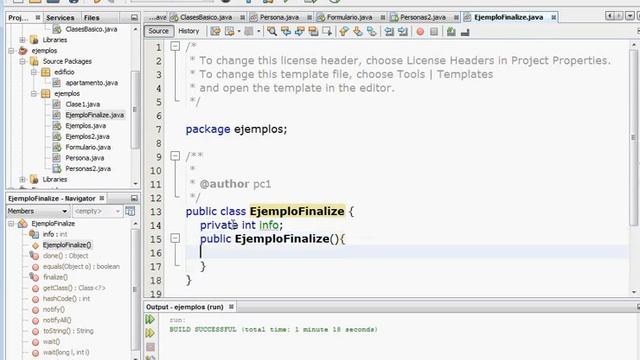The image size is (640, 360).
Task: Open the <empty> filter combo box
Action: coord(97,211)
